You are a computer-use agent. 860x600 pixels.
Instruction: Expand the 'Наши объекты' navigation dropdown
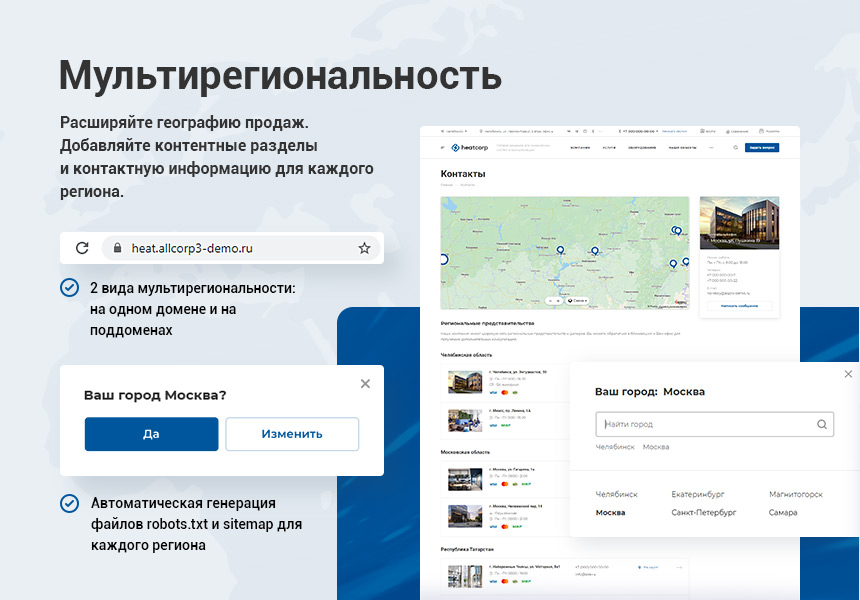pos(682,146)
